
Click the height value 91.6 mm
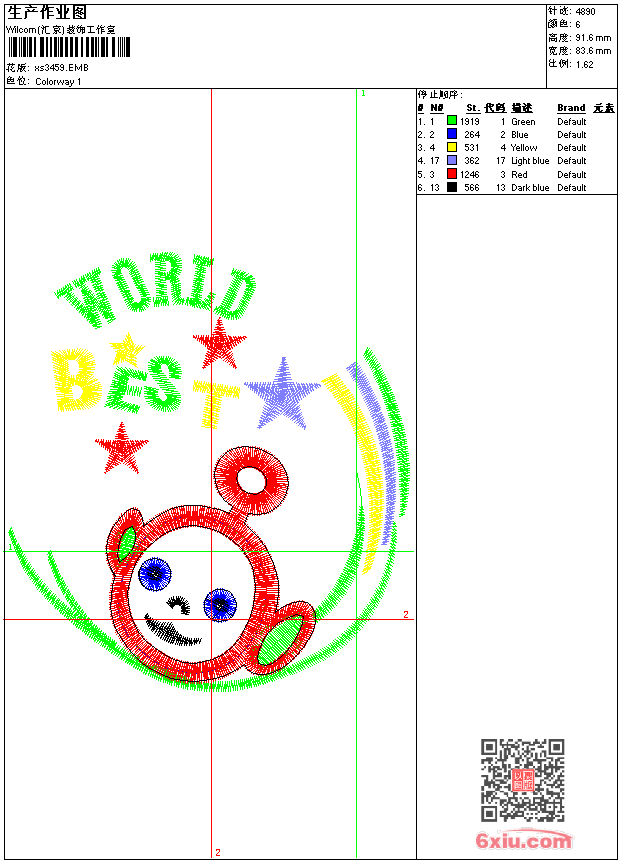593,38
